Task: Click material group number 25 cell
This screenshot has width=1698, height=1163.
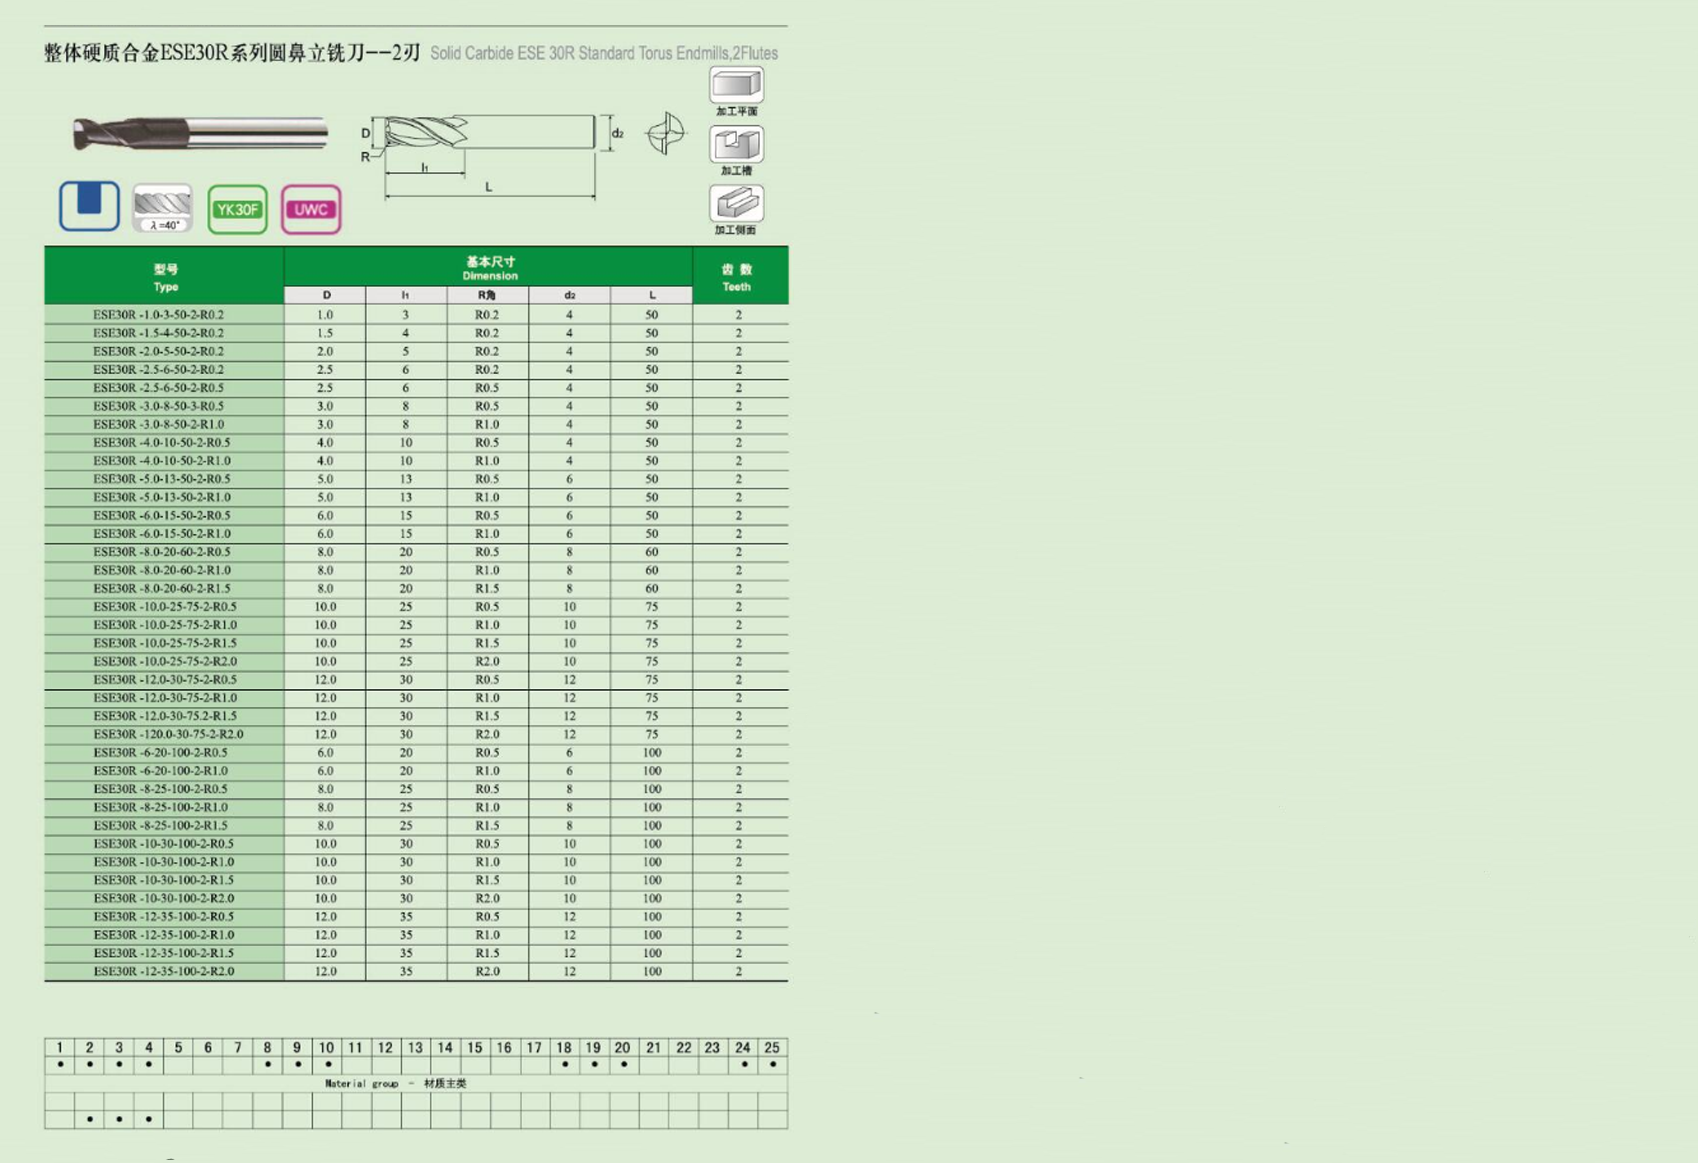Action: [772, 1047]
